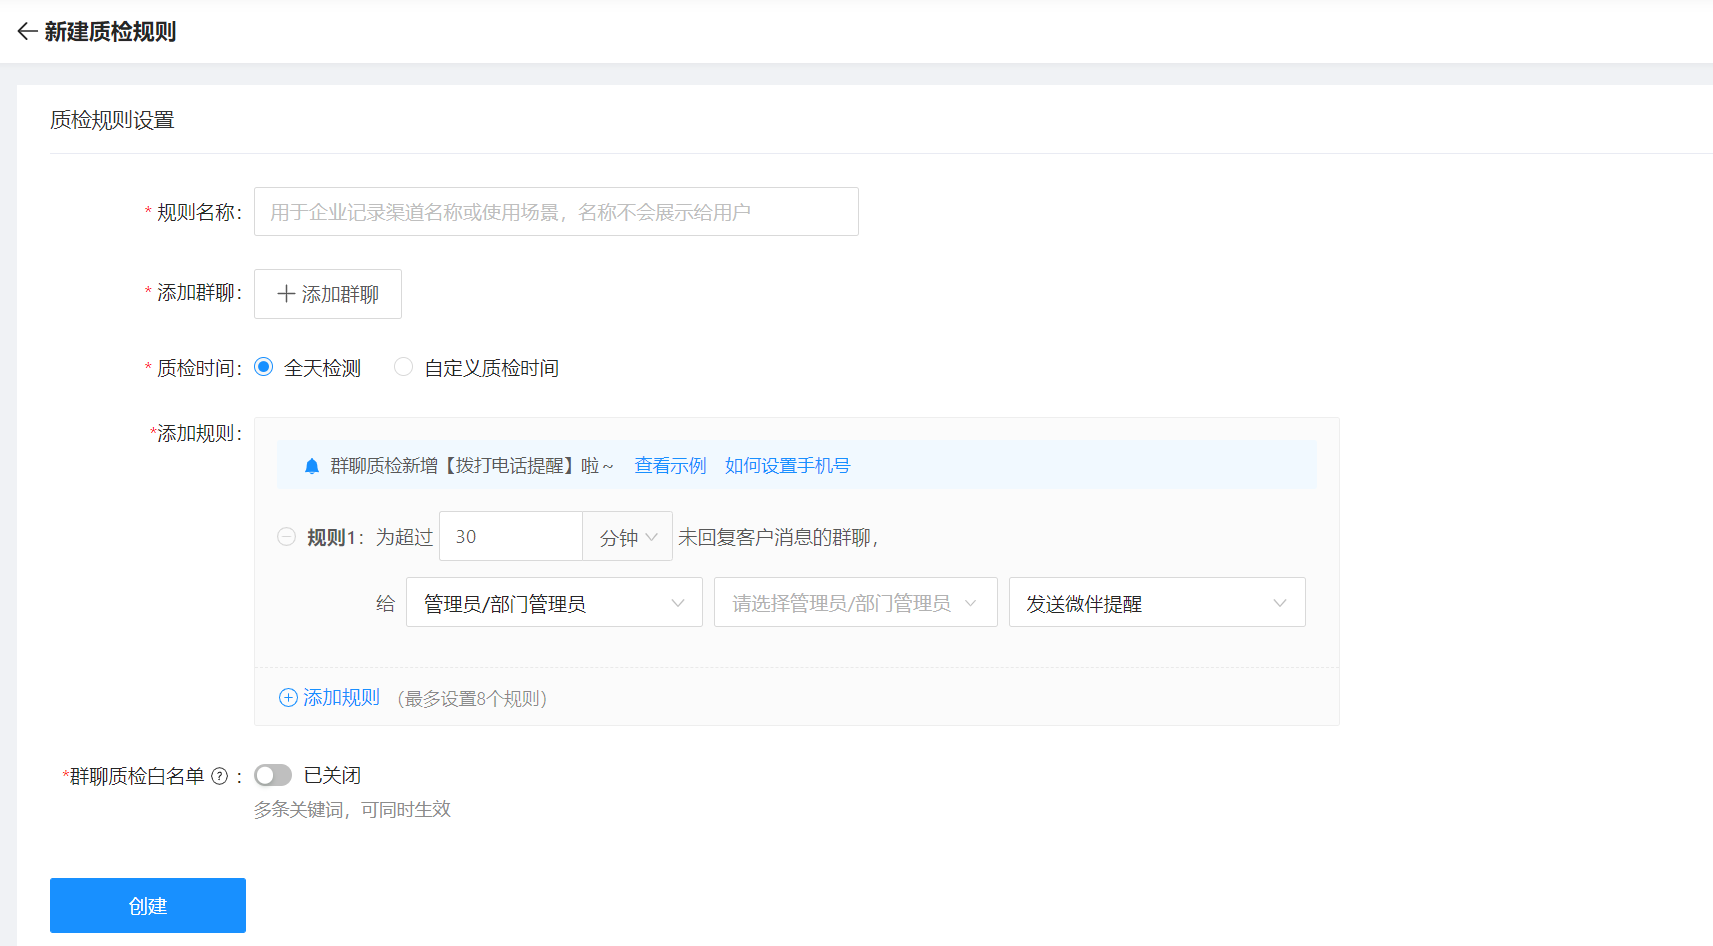Open the 管理员/部门管理员 role dropdown
The width and height of the screenshot is (1713, 946).
click(554, 603)
